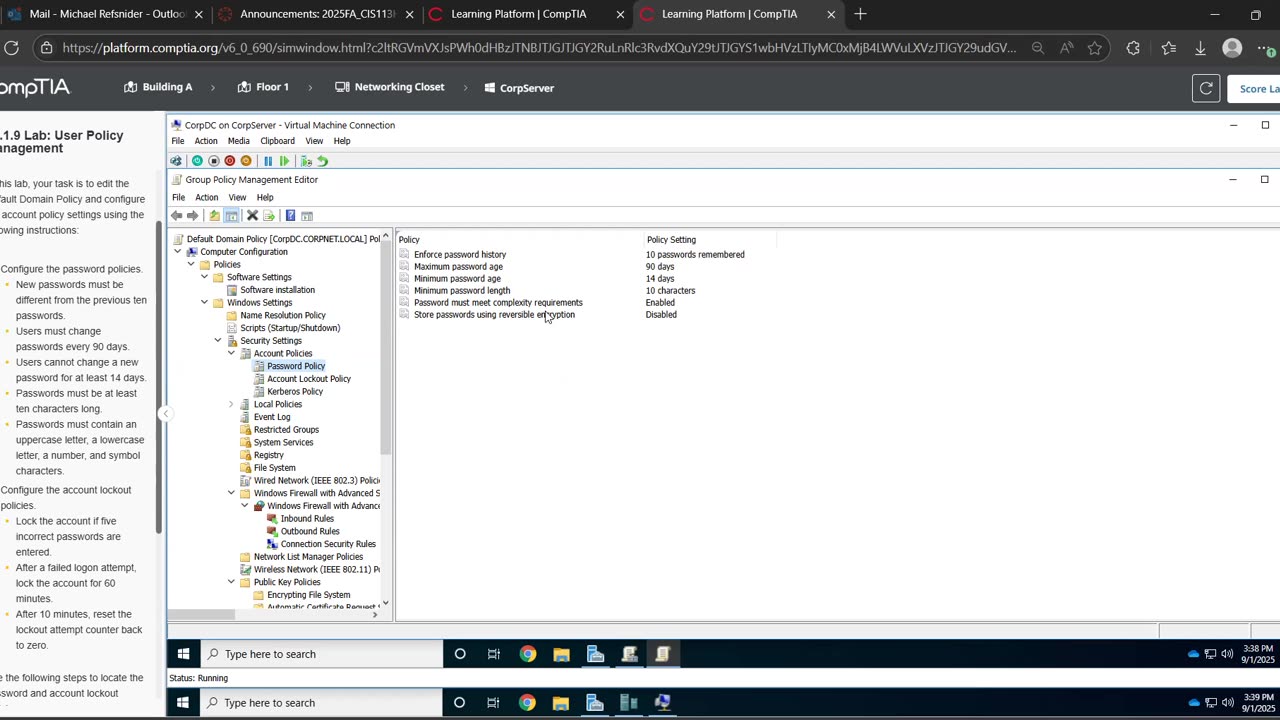The height and width of the screenshot is (720, 1280).
Task: Click the Delete X icon in editor toolbar
Action: click(x=252, y=216)
